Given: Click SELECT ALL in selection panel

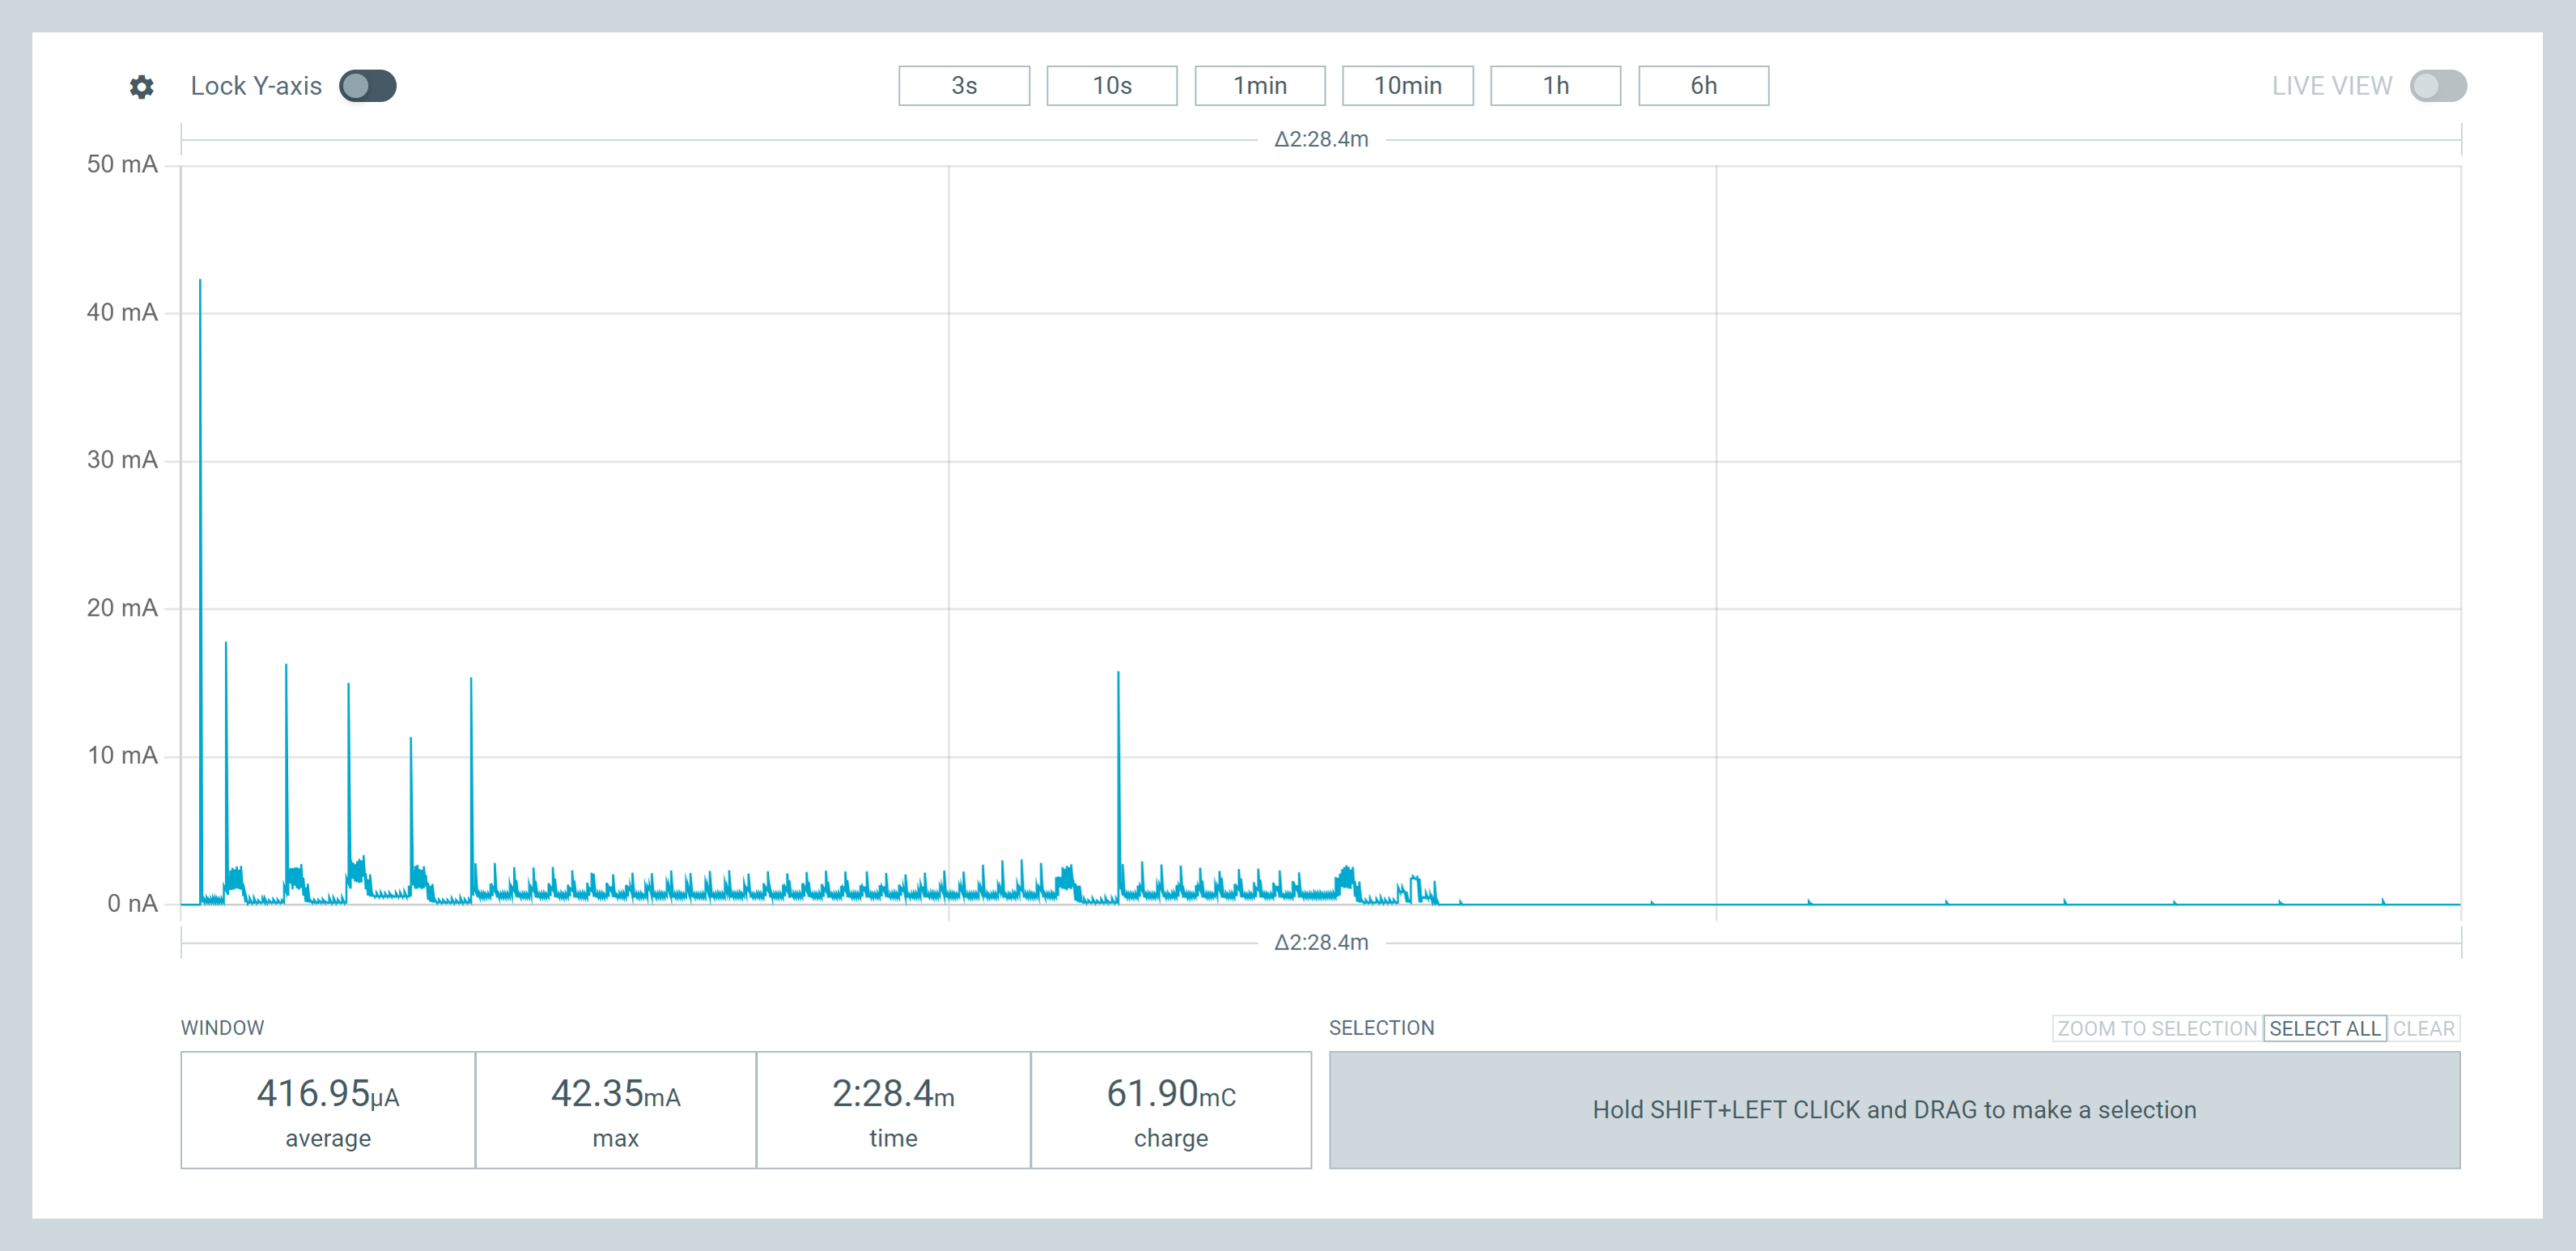Looking at the screenshot, I should coord(2325,1028).
